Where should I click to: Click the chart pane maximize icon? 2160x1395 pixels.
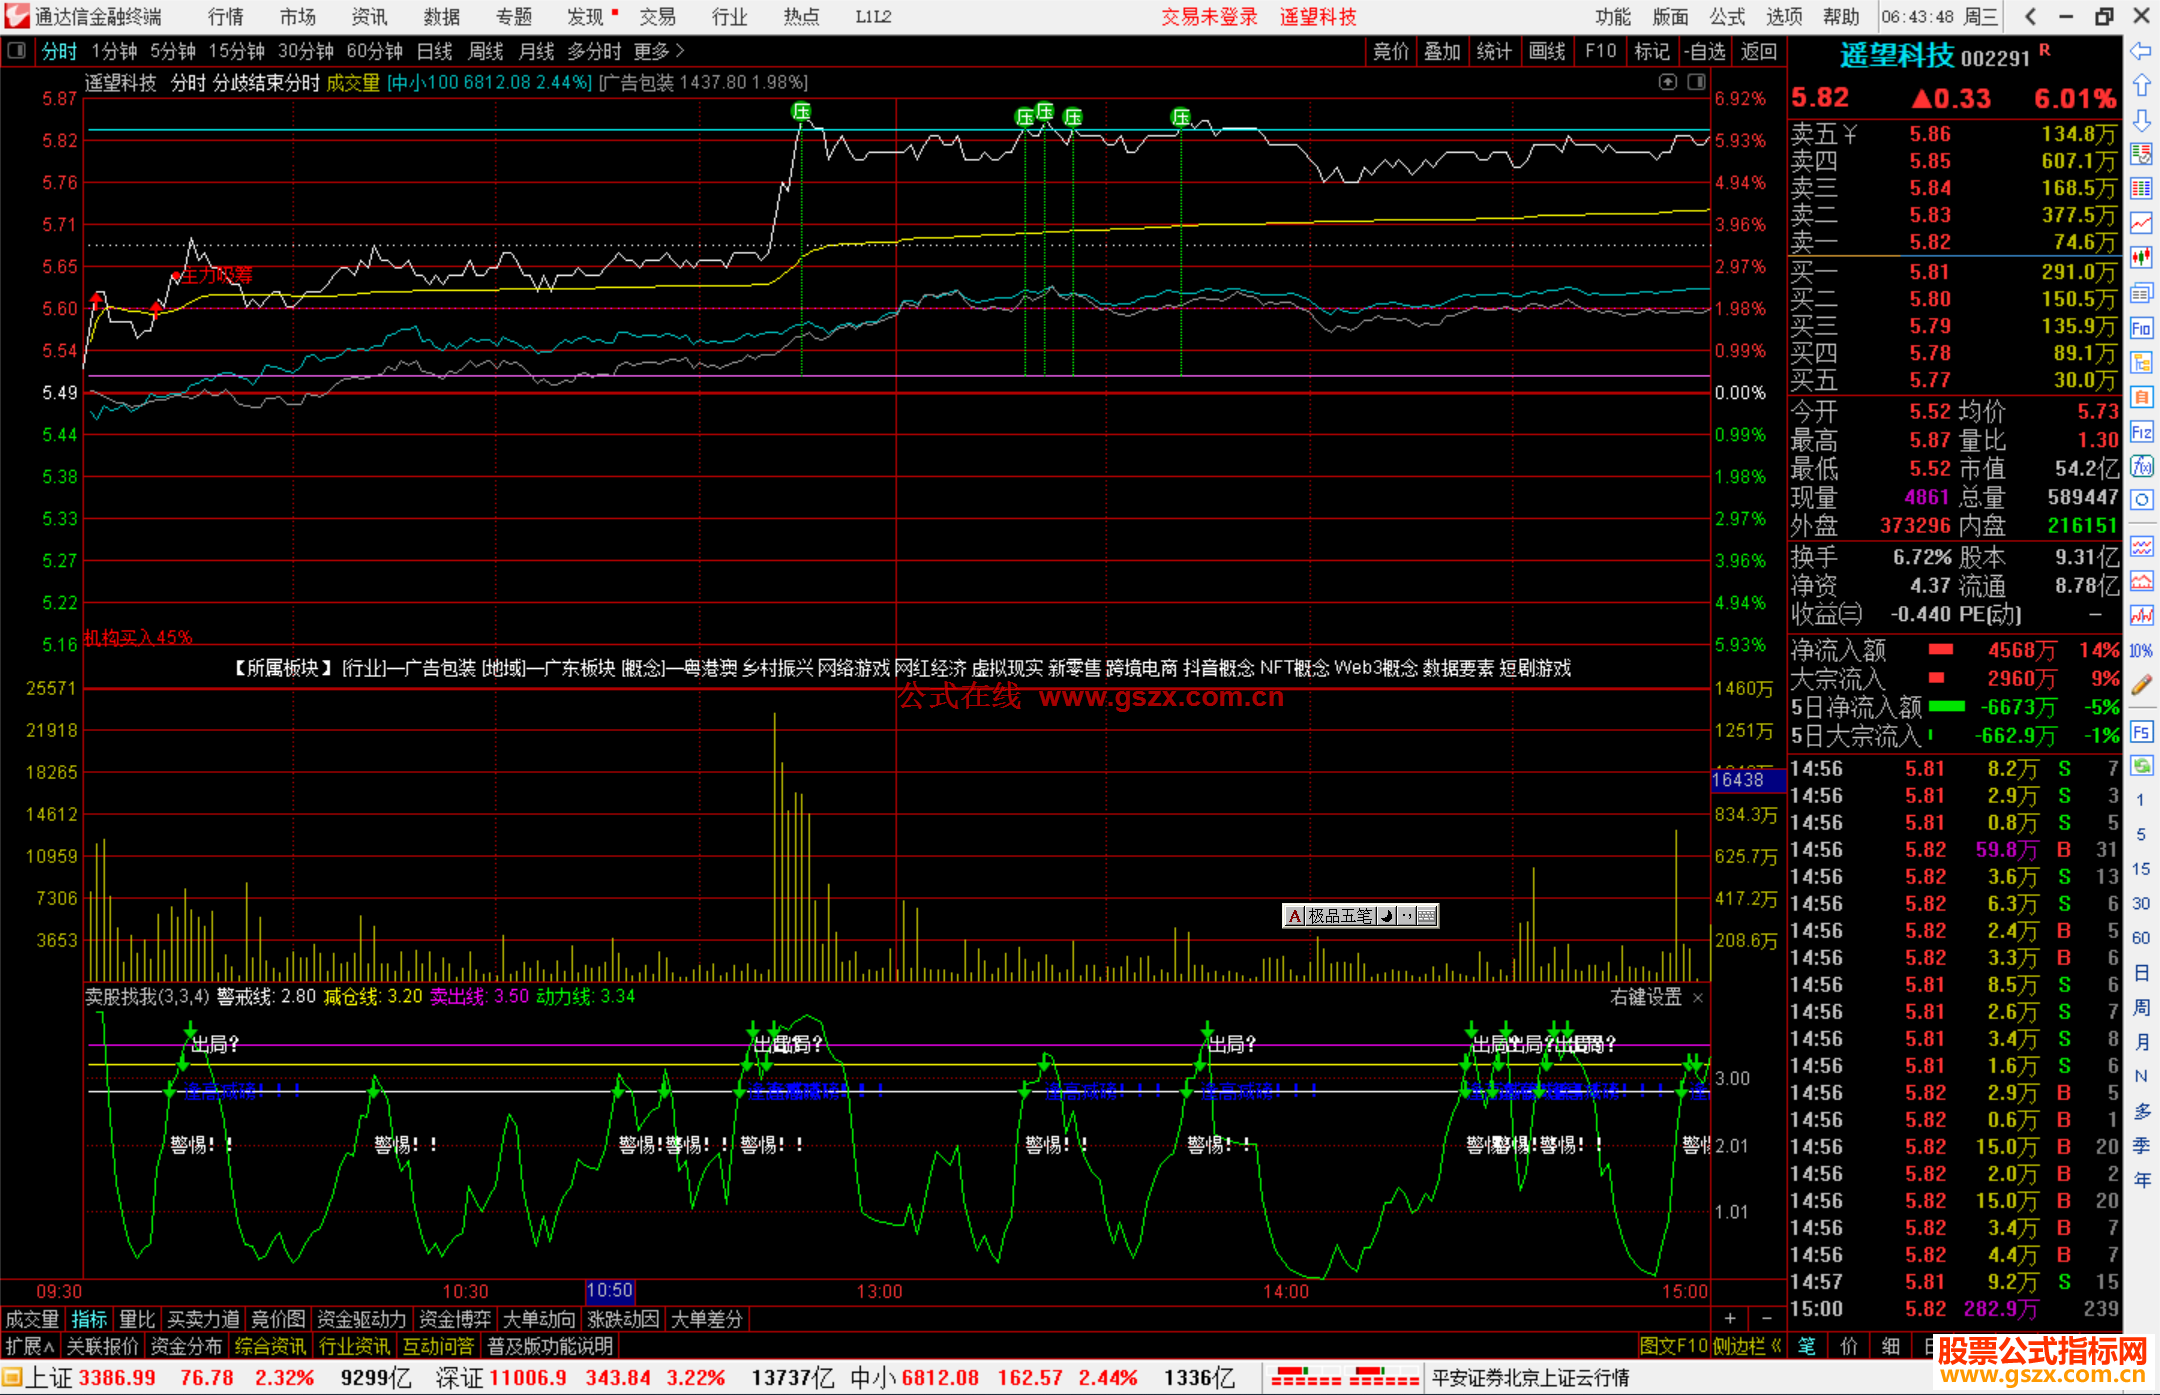coord(1697,82)
